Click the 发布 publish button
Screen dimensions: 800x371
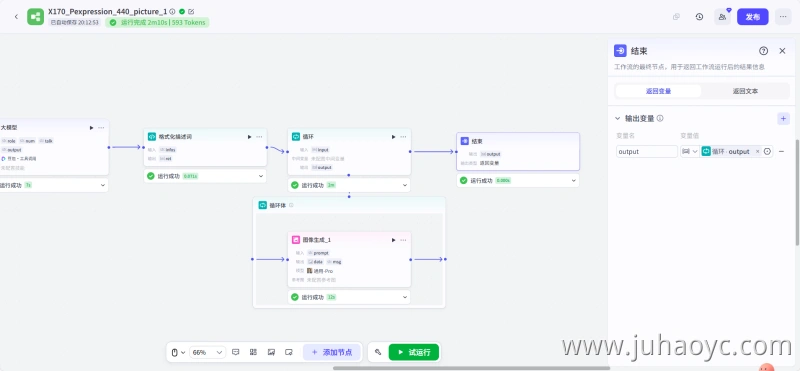pyautogui.click(x=753, y=17)
